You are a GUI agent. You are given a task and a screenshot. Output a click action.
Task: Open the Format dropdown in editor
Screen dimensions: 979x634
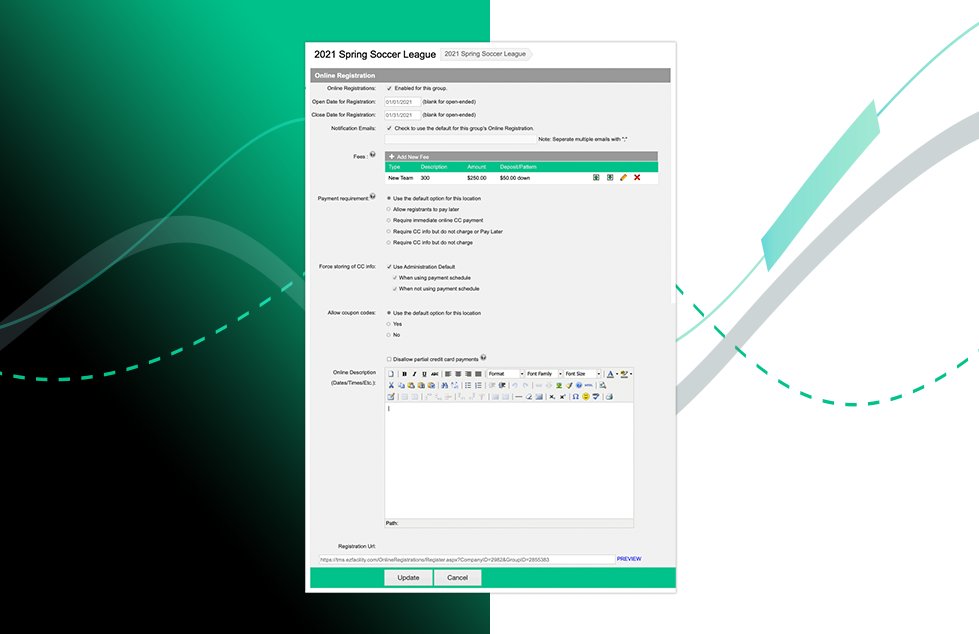[505, 374]
